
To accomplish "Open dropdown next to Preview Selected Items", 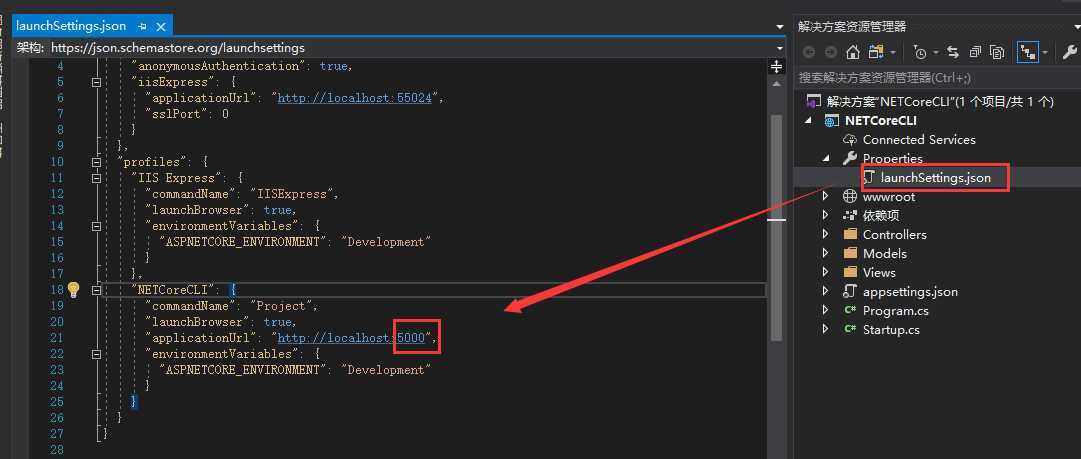I will [x=1045, y=53].
